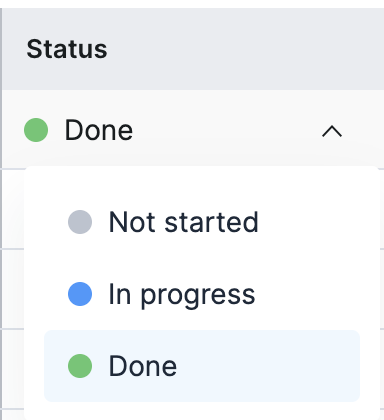Viewport: 384px width, 420px height.
Task: Select the Not started label text
Action: 184,222
